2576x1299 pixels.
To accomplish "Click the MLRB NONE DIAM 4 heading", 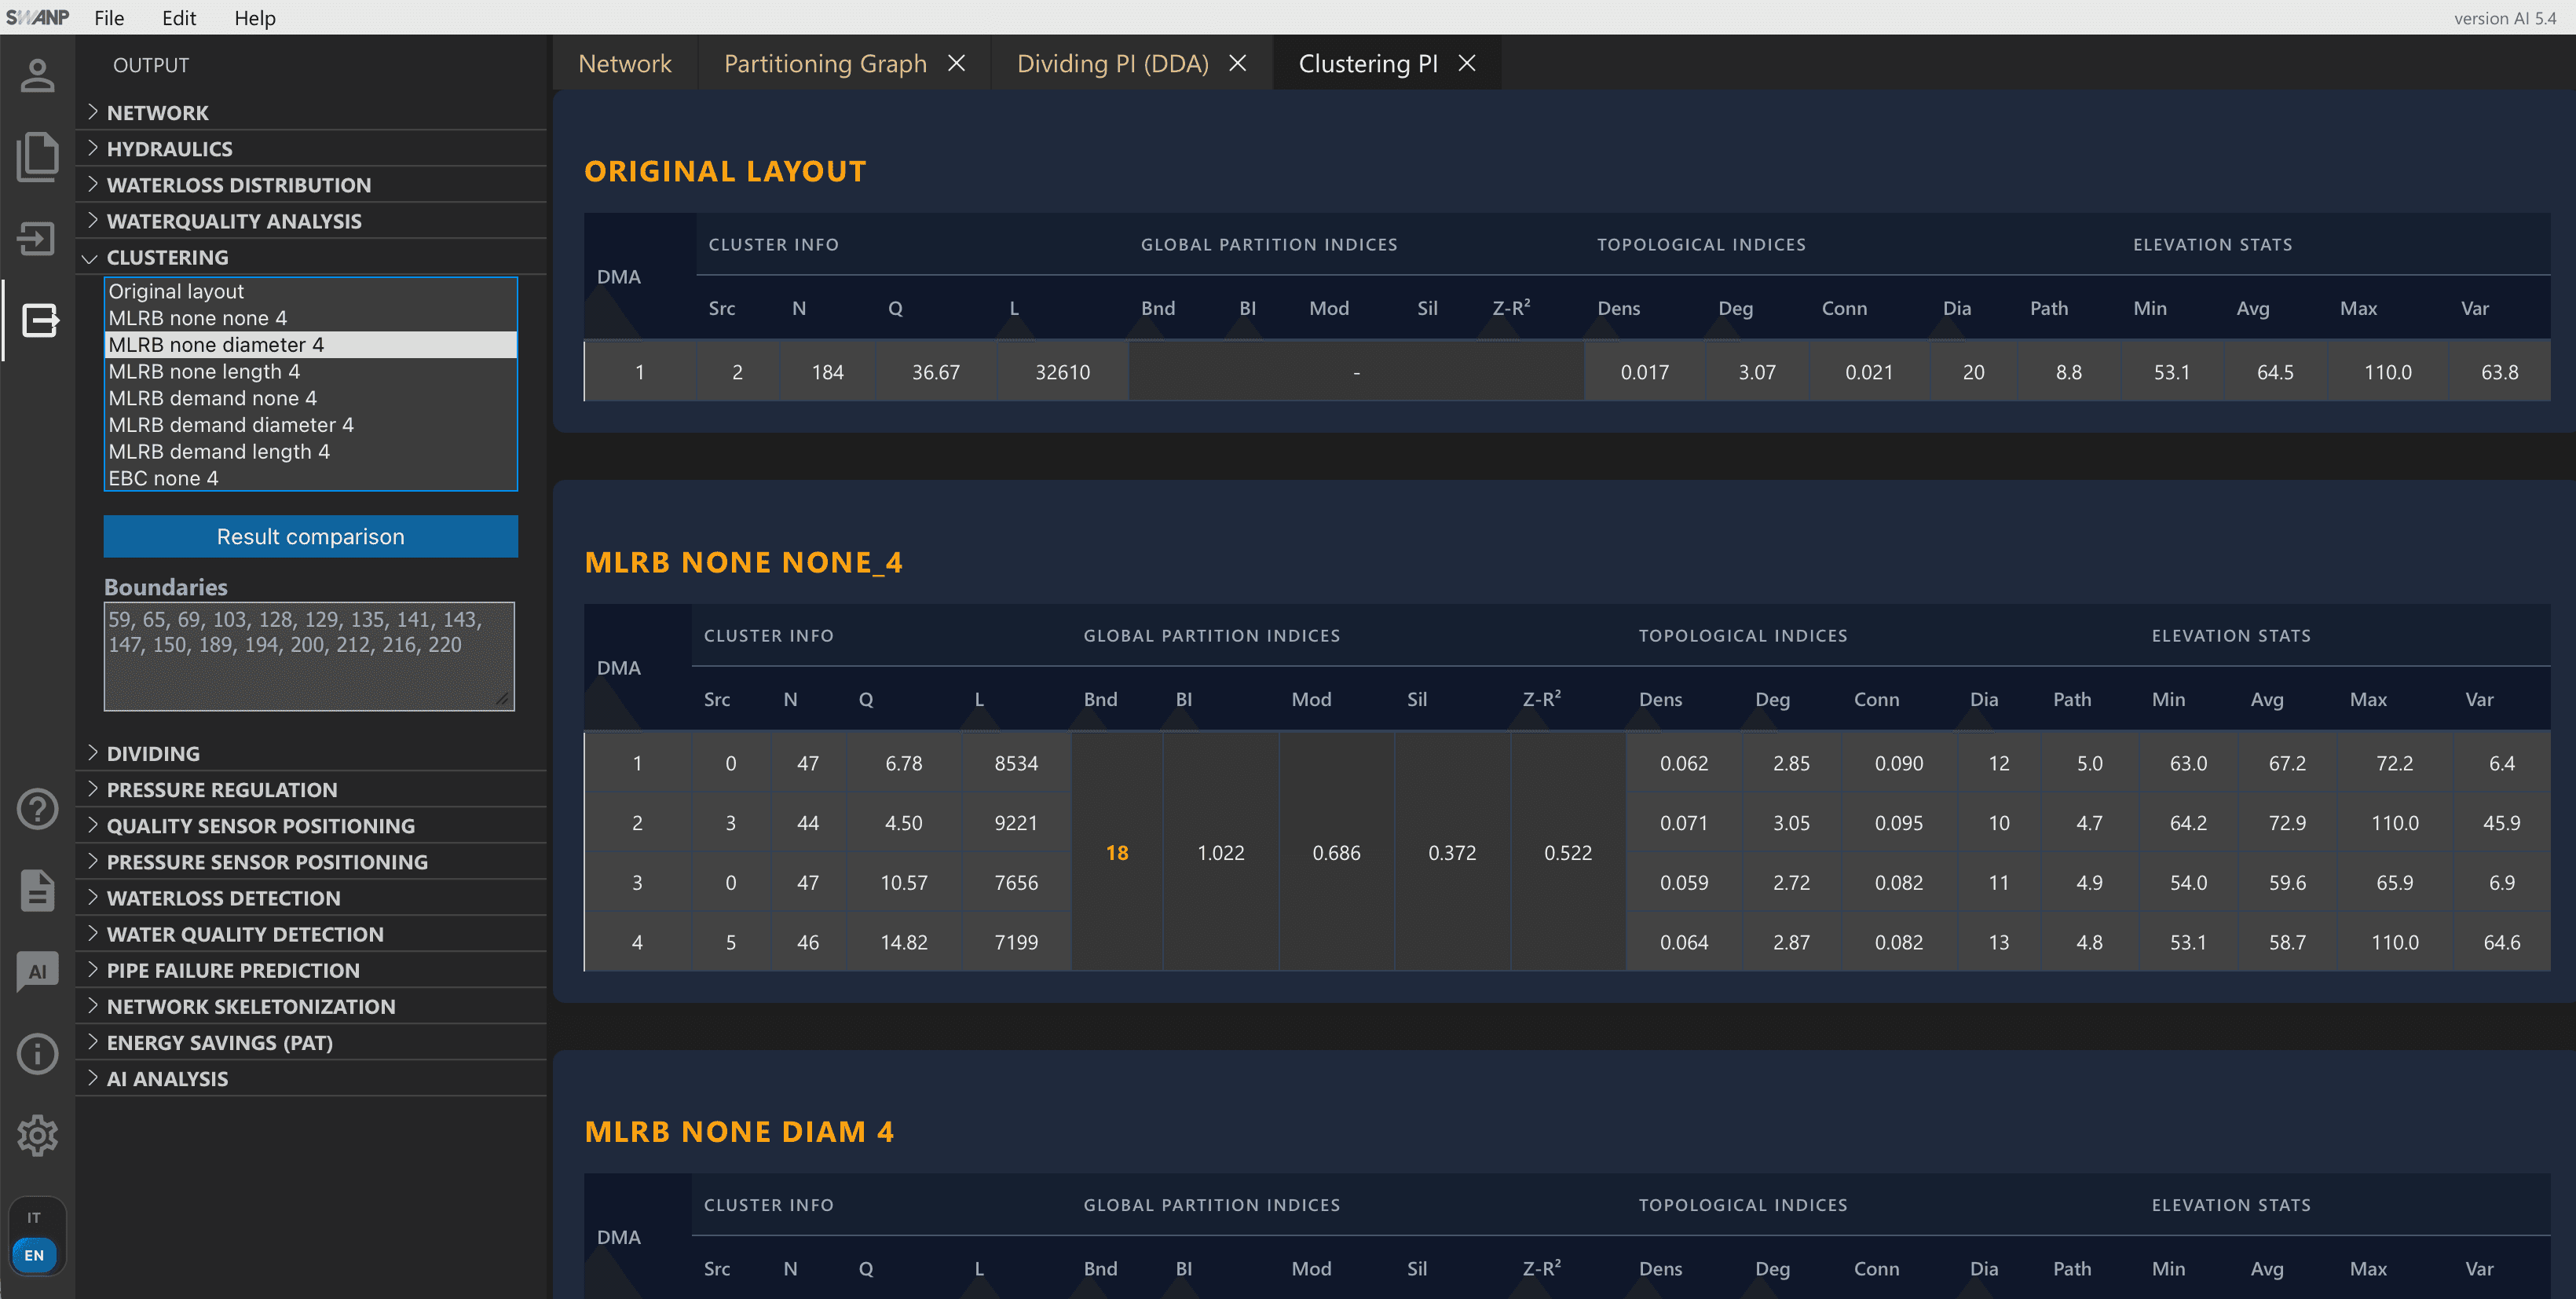I will [739, 1131].
